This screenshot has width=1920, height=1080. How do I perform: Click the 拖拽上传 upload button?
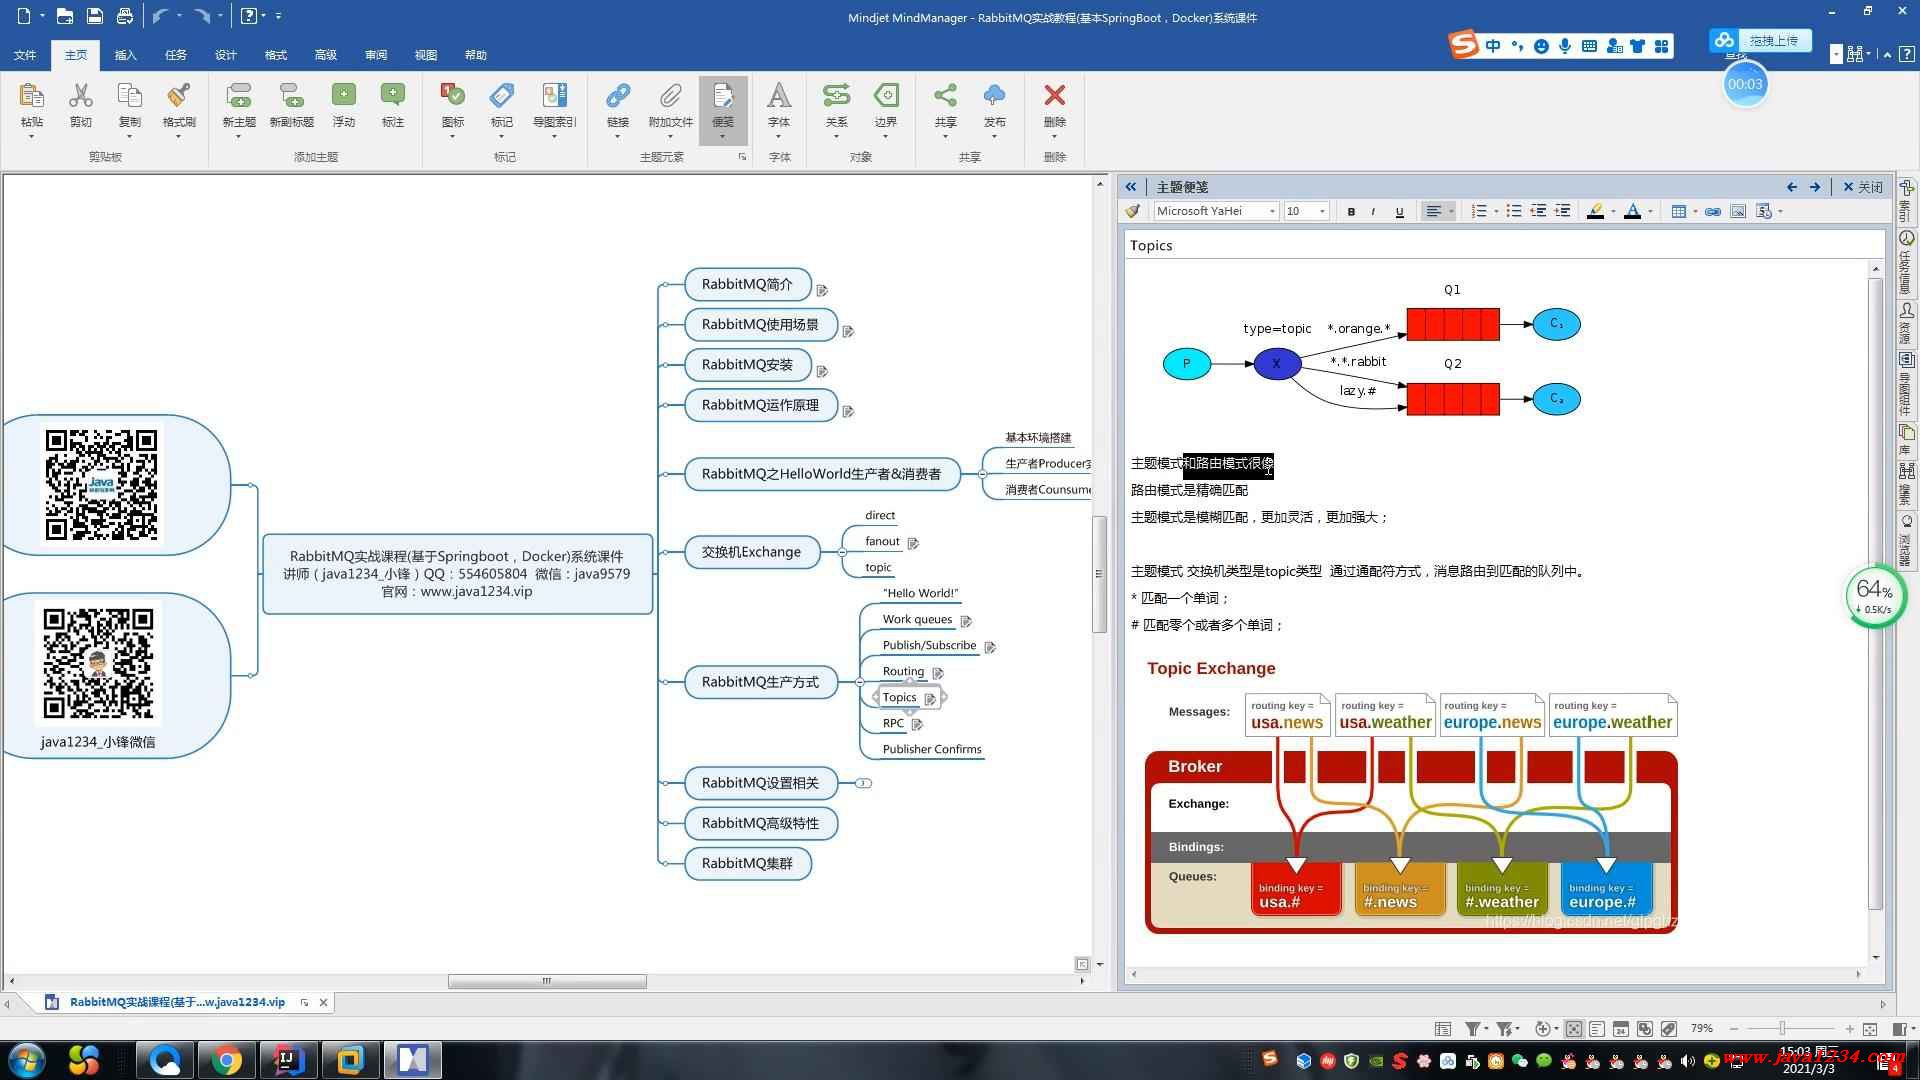point(1761,41)
